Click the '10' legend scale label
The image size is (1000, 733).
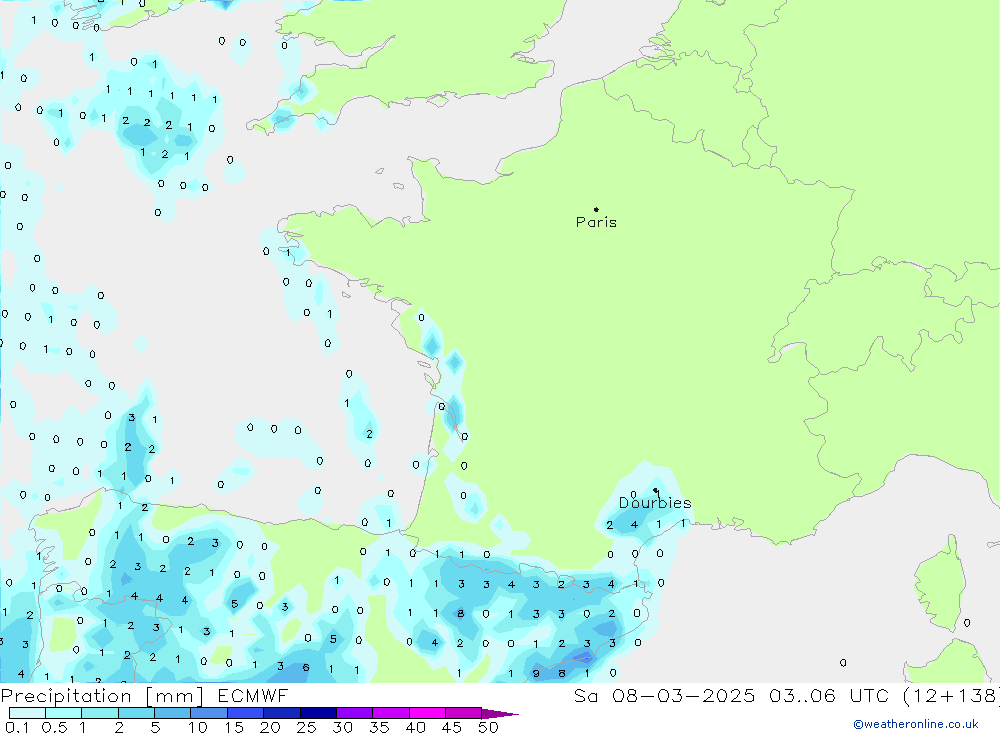[197, 727]
